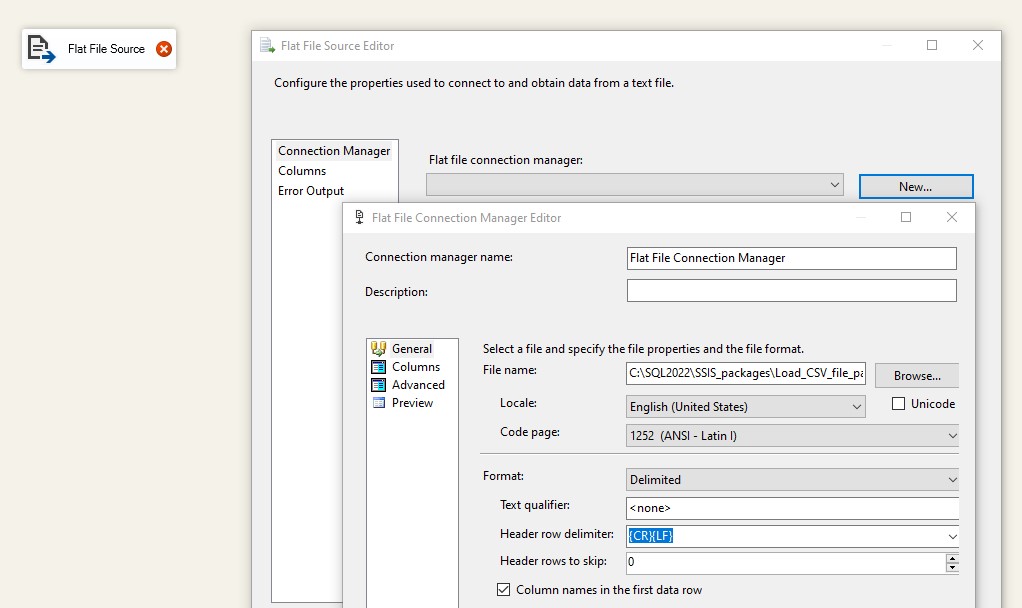Click the Flat File Source Editor title icon
1022x608 pixels.
pyautogui.click(x=266, y=45)
